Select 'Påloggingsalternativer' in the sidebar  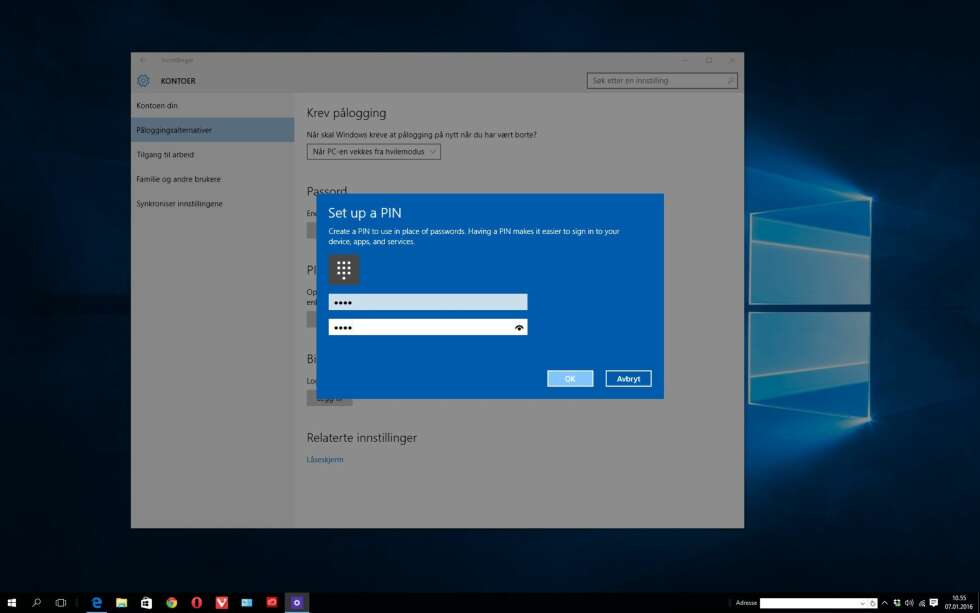pos(212,130)
